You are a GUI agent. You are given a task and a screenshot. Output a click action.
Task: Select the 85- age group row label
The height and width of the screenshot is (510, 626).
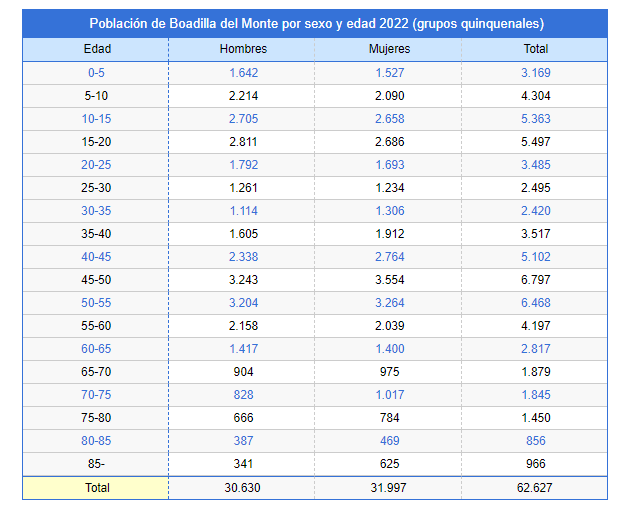pos(97,464)
